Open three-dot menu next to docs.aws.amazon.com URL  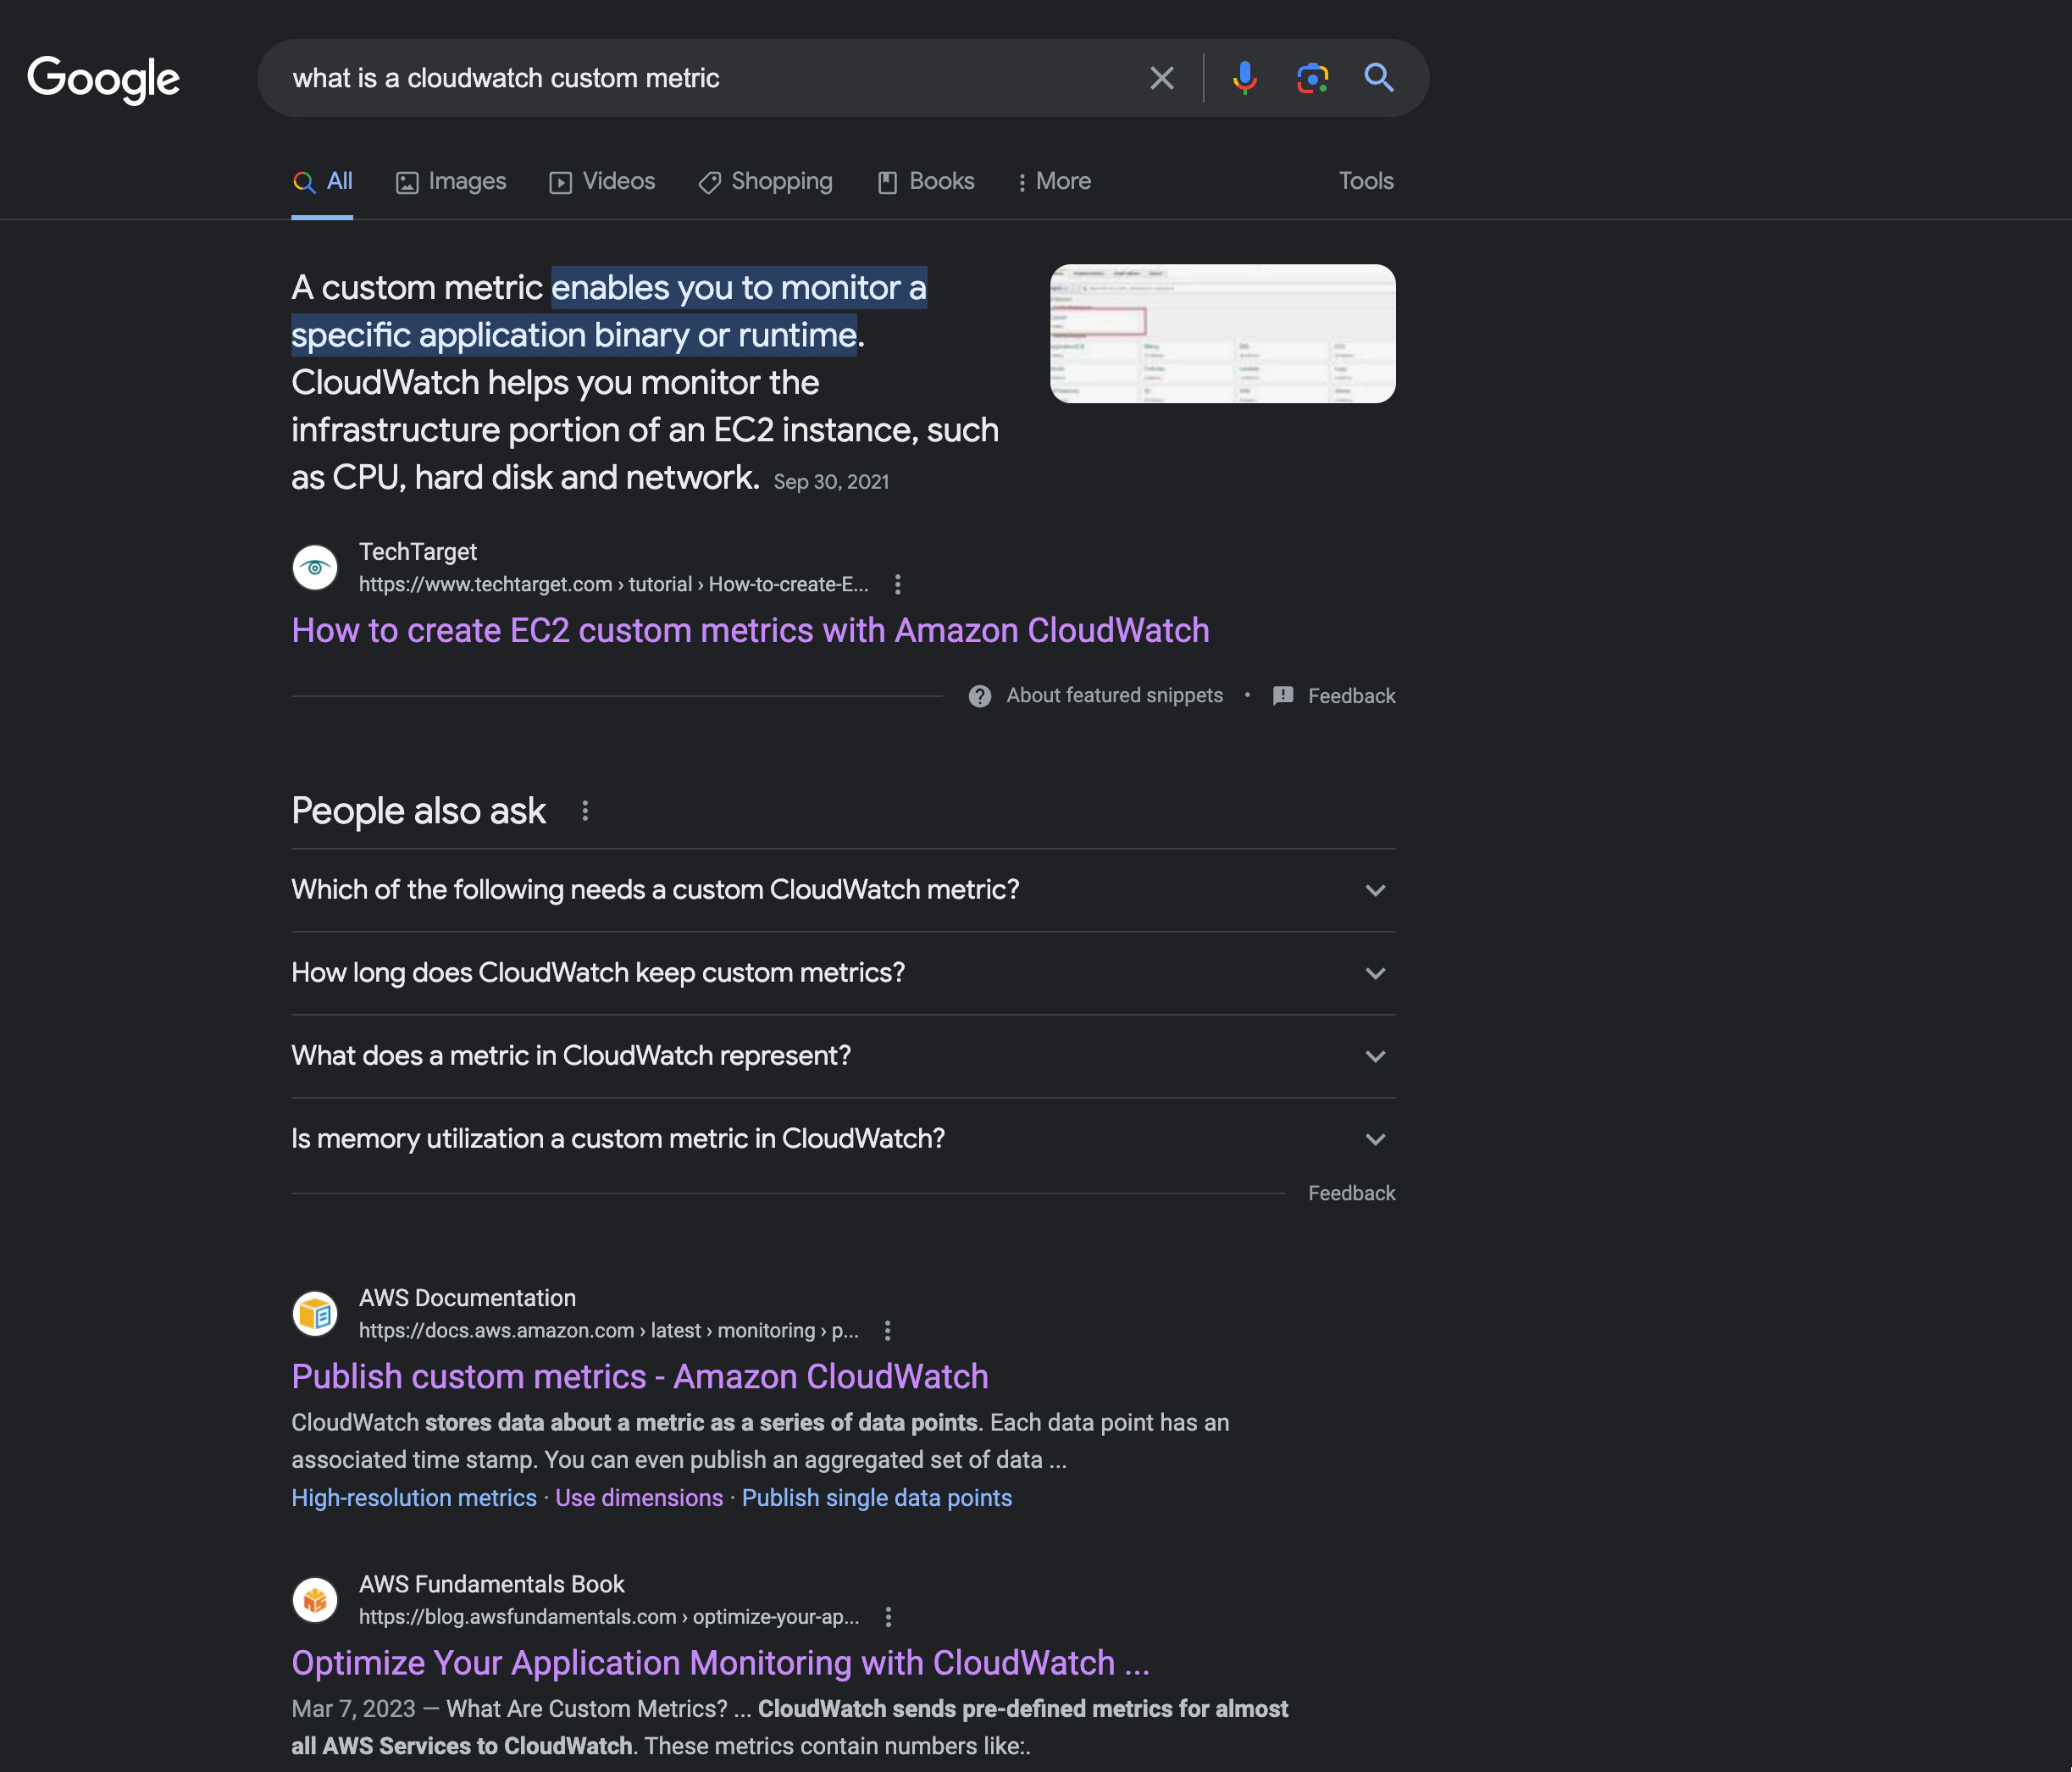click(887, 1330)
